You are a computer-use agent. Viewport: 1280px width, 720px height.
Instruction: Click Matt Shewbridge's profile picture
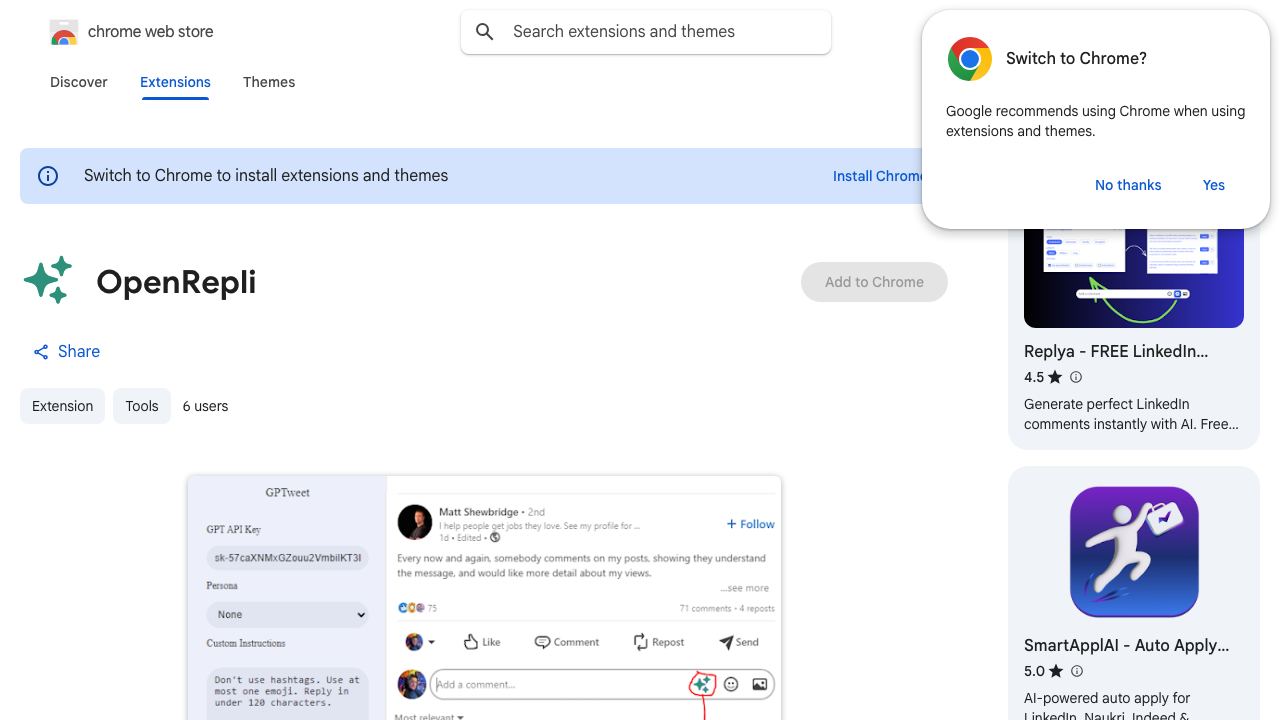pos(414,522)
